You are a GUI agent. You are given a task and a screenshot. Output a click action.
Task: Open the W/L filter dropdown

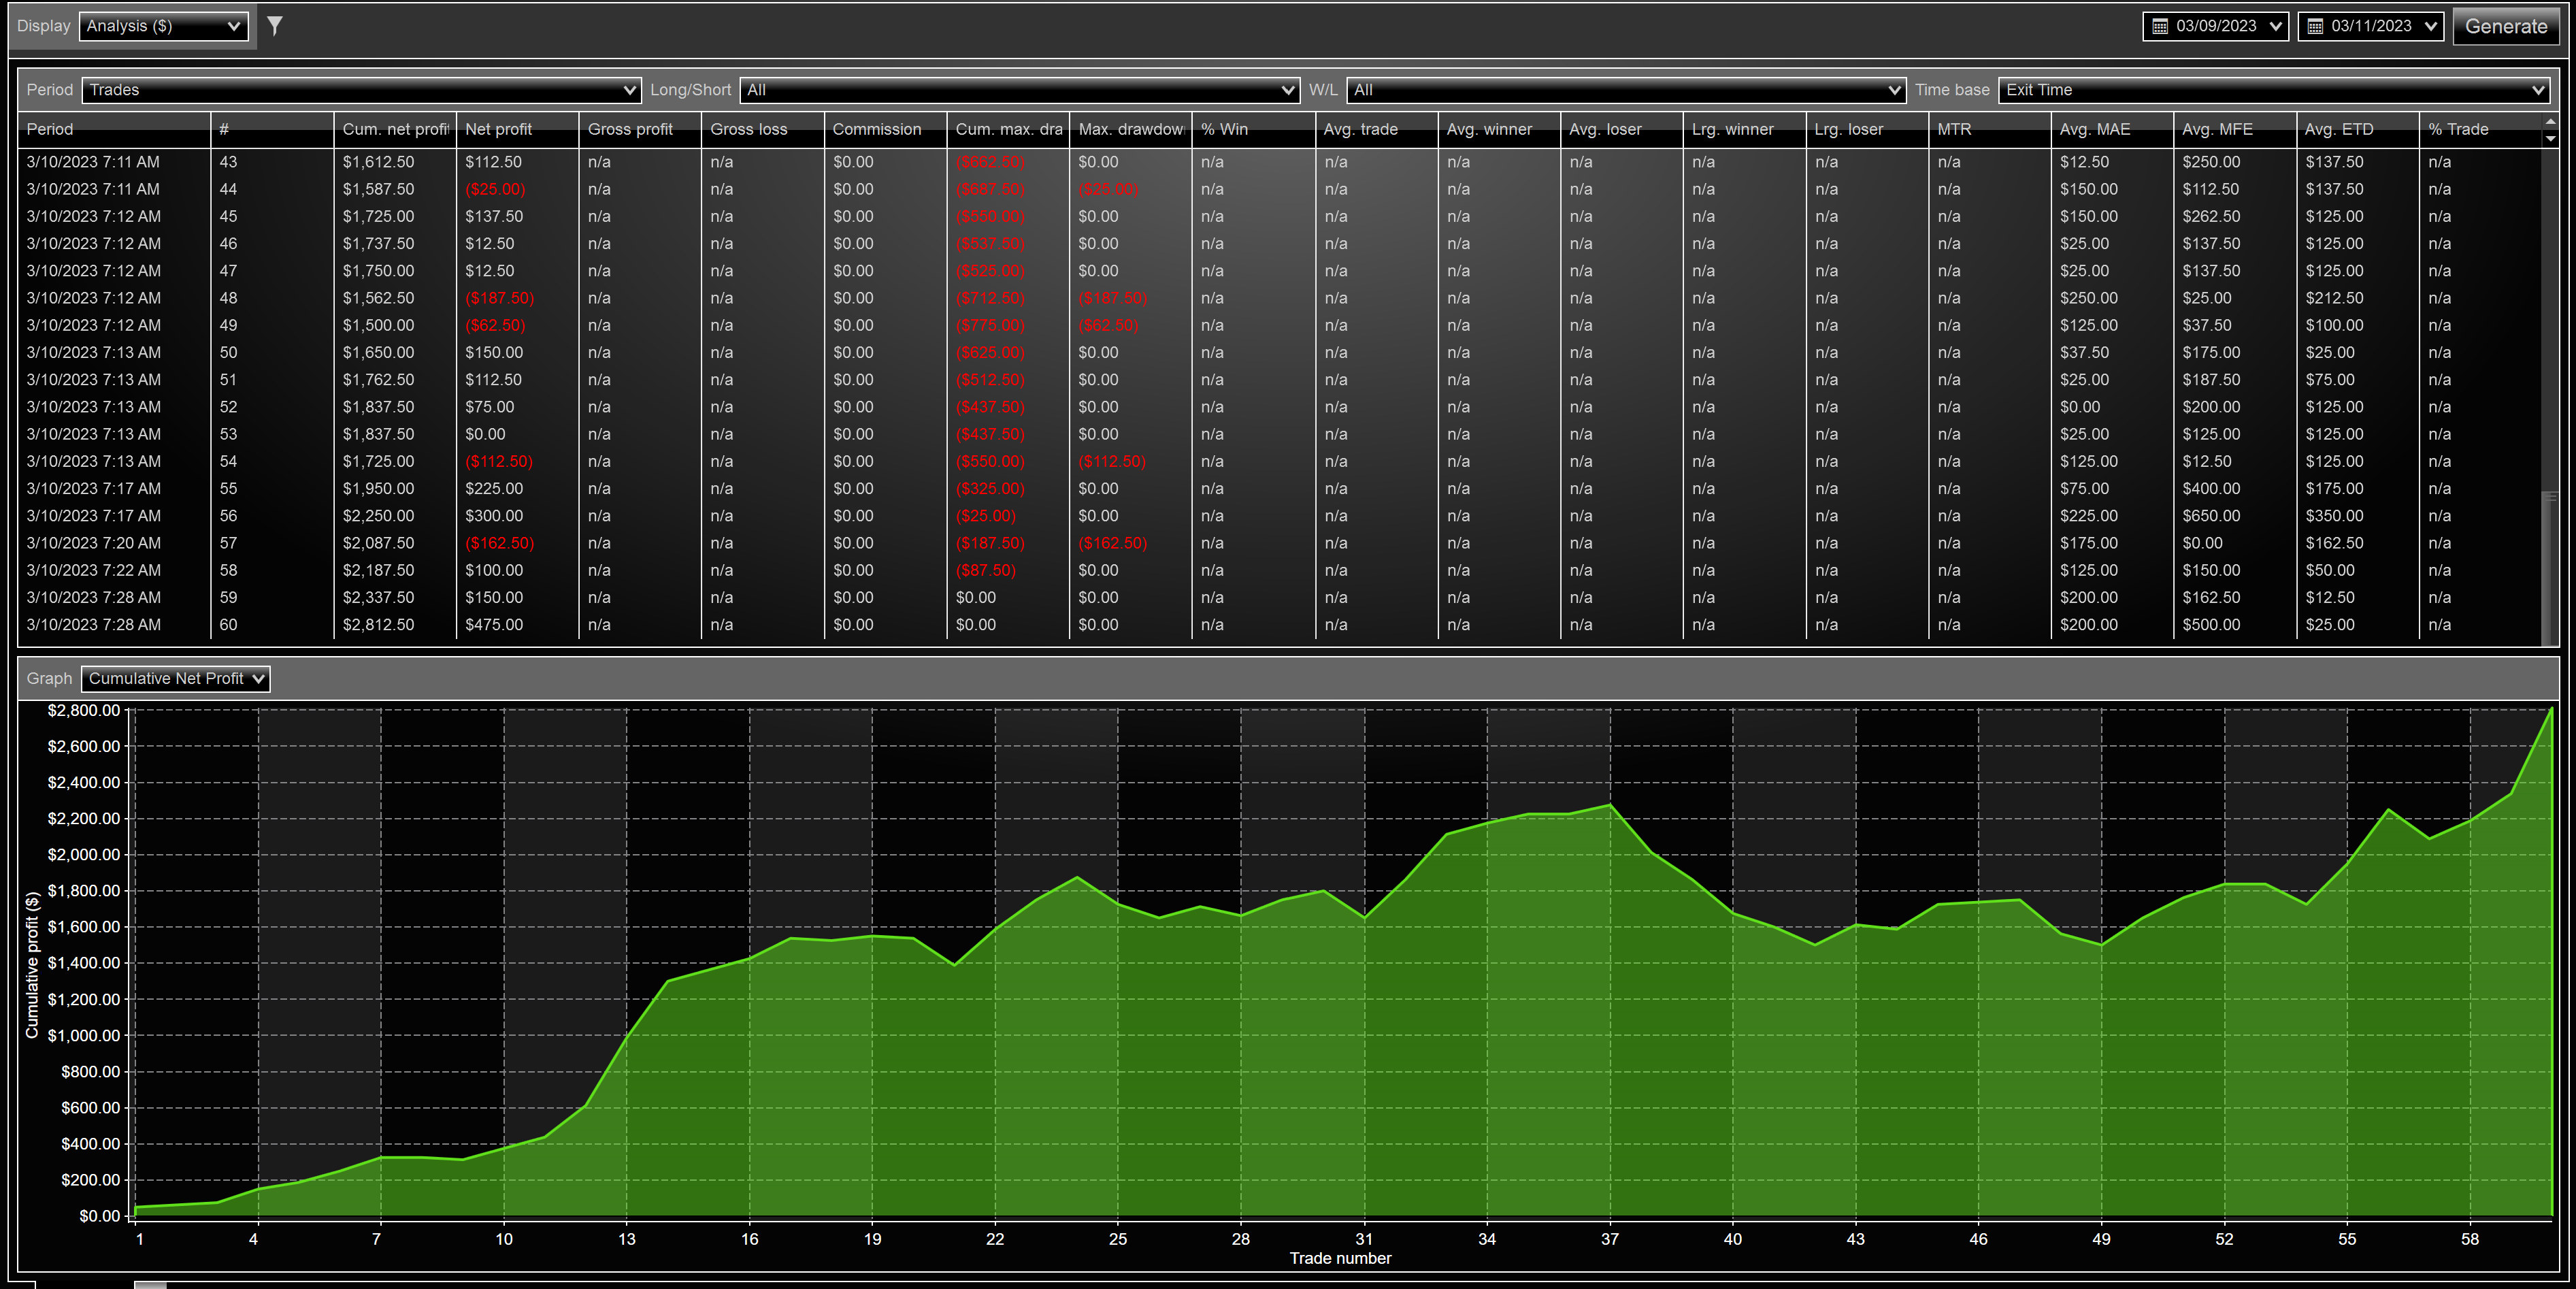coord(1625,90)
